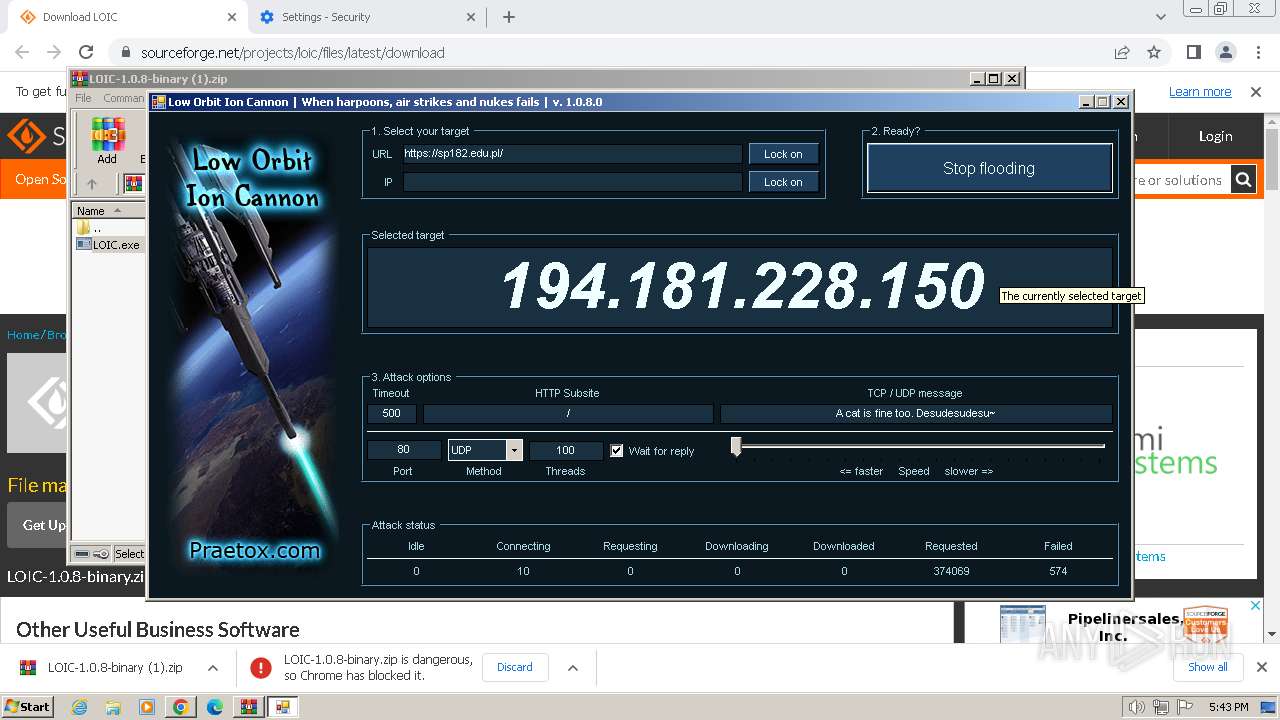Image resolution: width=1280 pixels, height=720 pixels.
Task: Go back in Chrome
Action: click(22, 52)
